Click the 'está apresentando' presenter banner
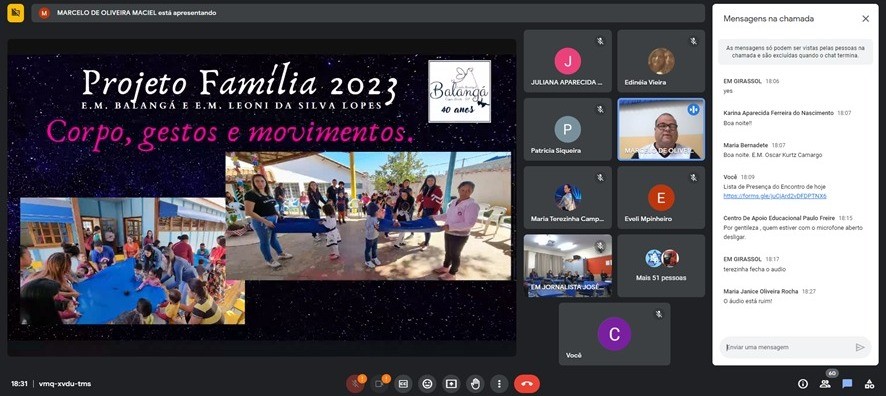886x396 pixels. pos(368,13)
